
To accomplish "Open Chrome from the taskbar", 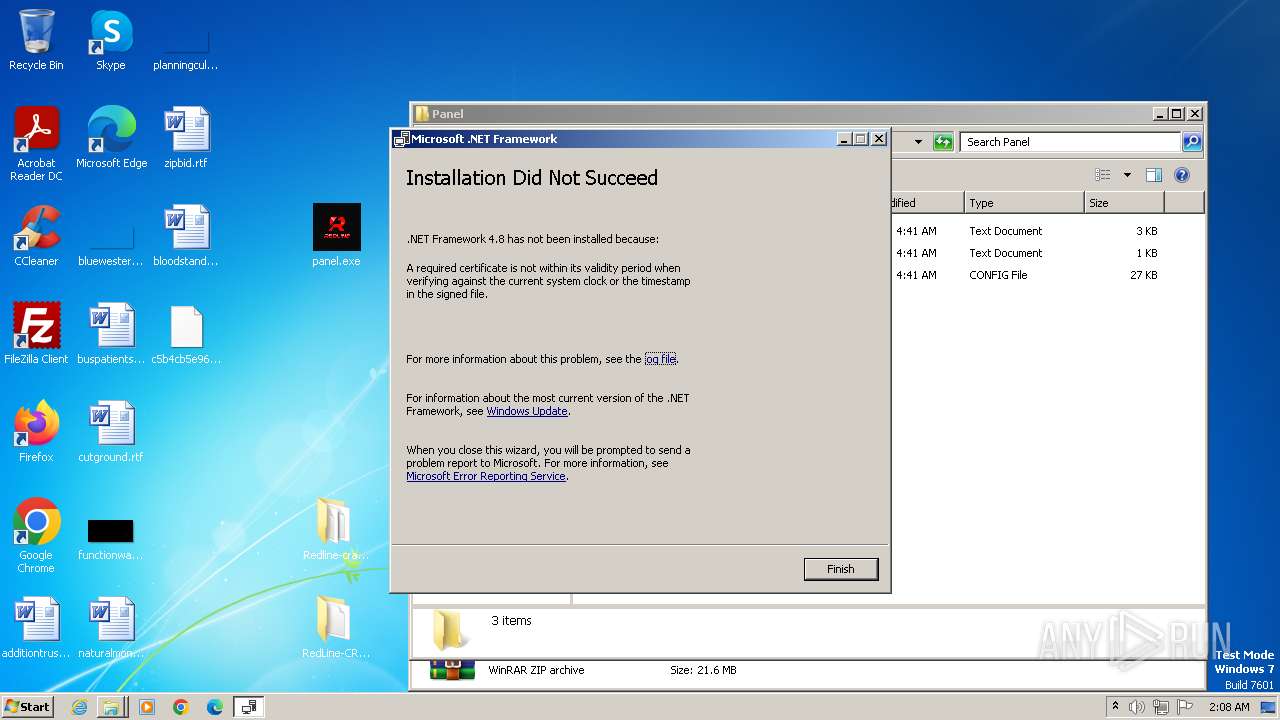I will pyautogui.click(x=180, y=707).
